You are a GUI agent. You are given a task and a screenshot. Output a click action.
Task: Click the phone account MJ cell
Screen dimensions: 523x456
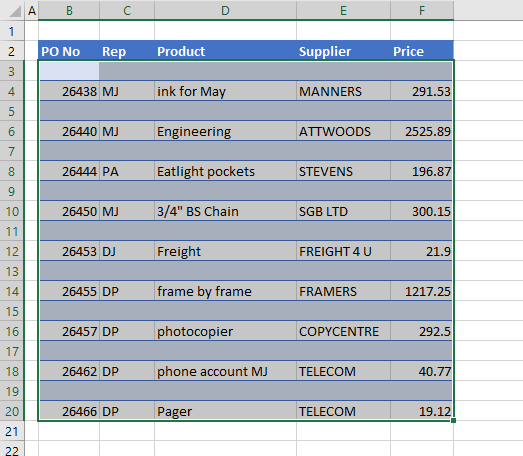click(x=225, y=372)
